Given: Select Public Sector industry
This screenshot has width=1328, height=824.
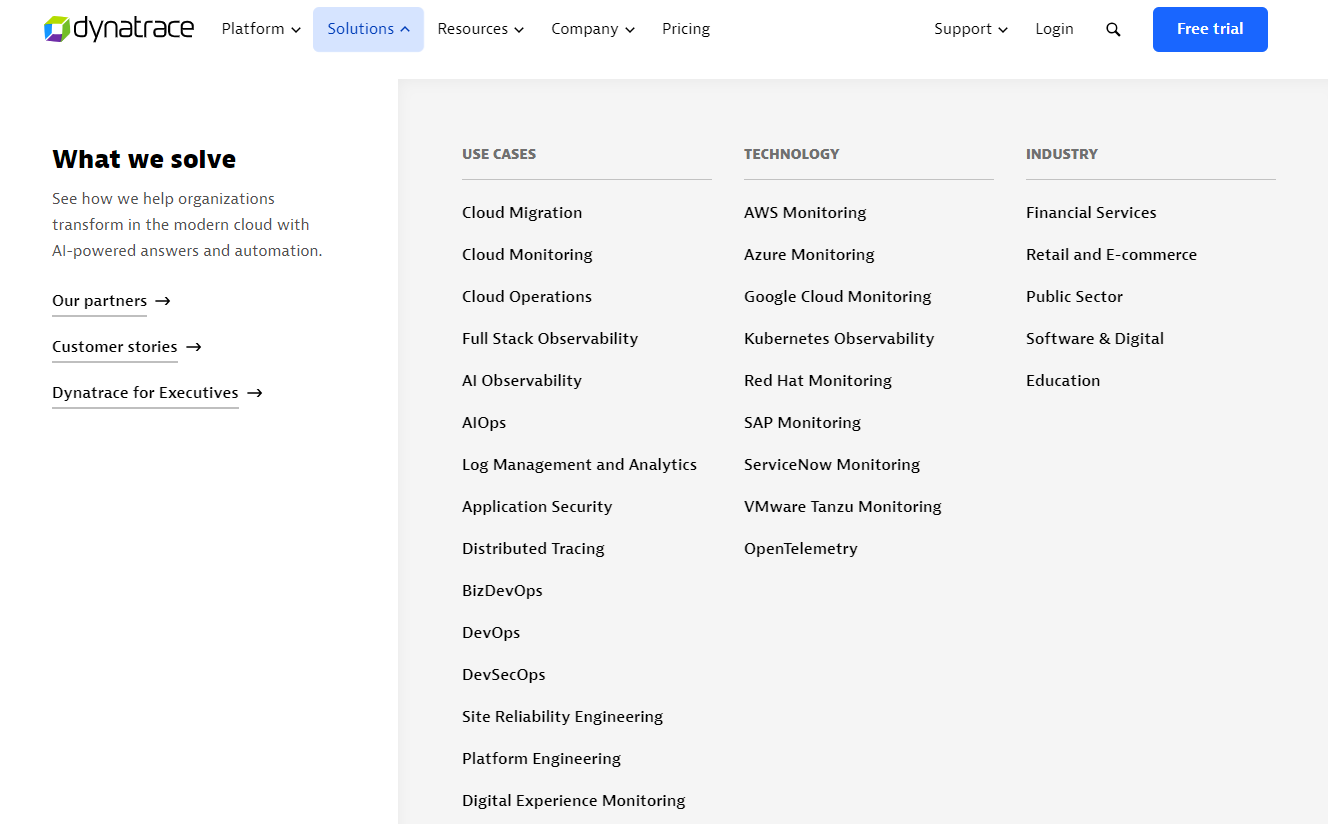Looking at the screenshot, I should [x=1074, y=297].
